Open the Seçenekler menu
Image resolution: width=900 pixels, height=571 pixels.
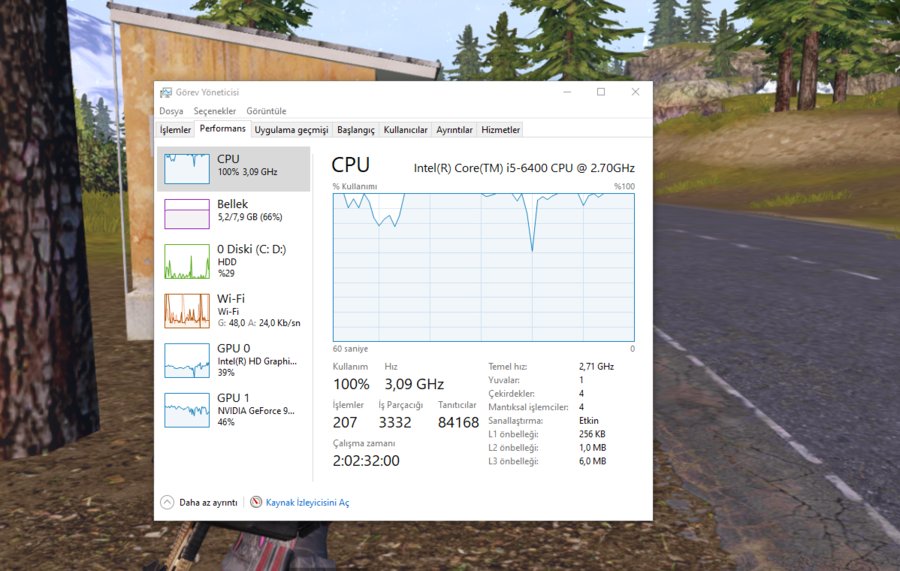215,111
